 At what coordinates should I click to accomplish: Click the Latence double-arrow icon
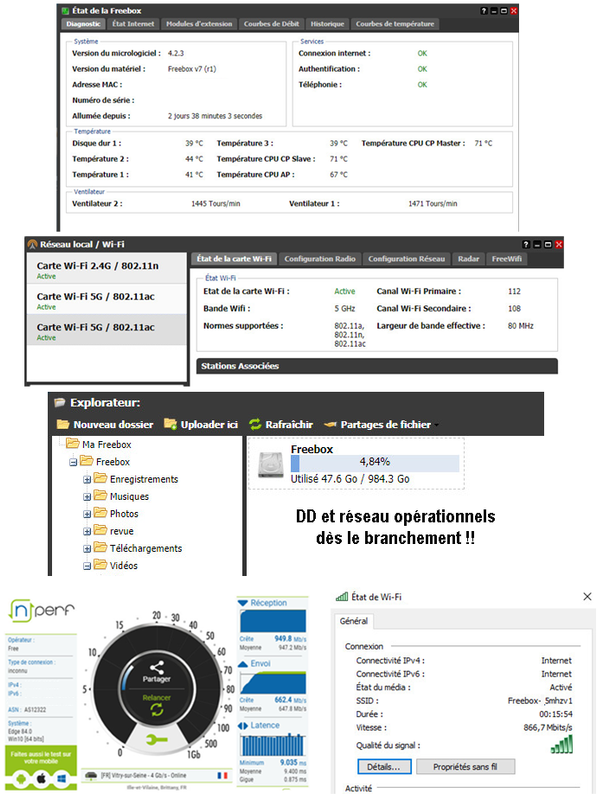pos(243,726)
